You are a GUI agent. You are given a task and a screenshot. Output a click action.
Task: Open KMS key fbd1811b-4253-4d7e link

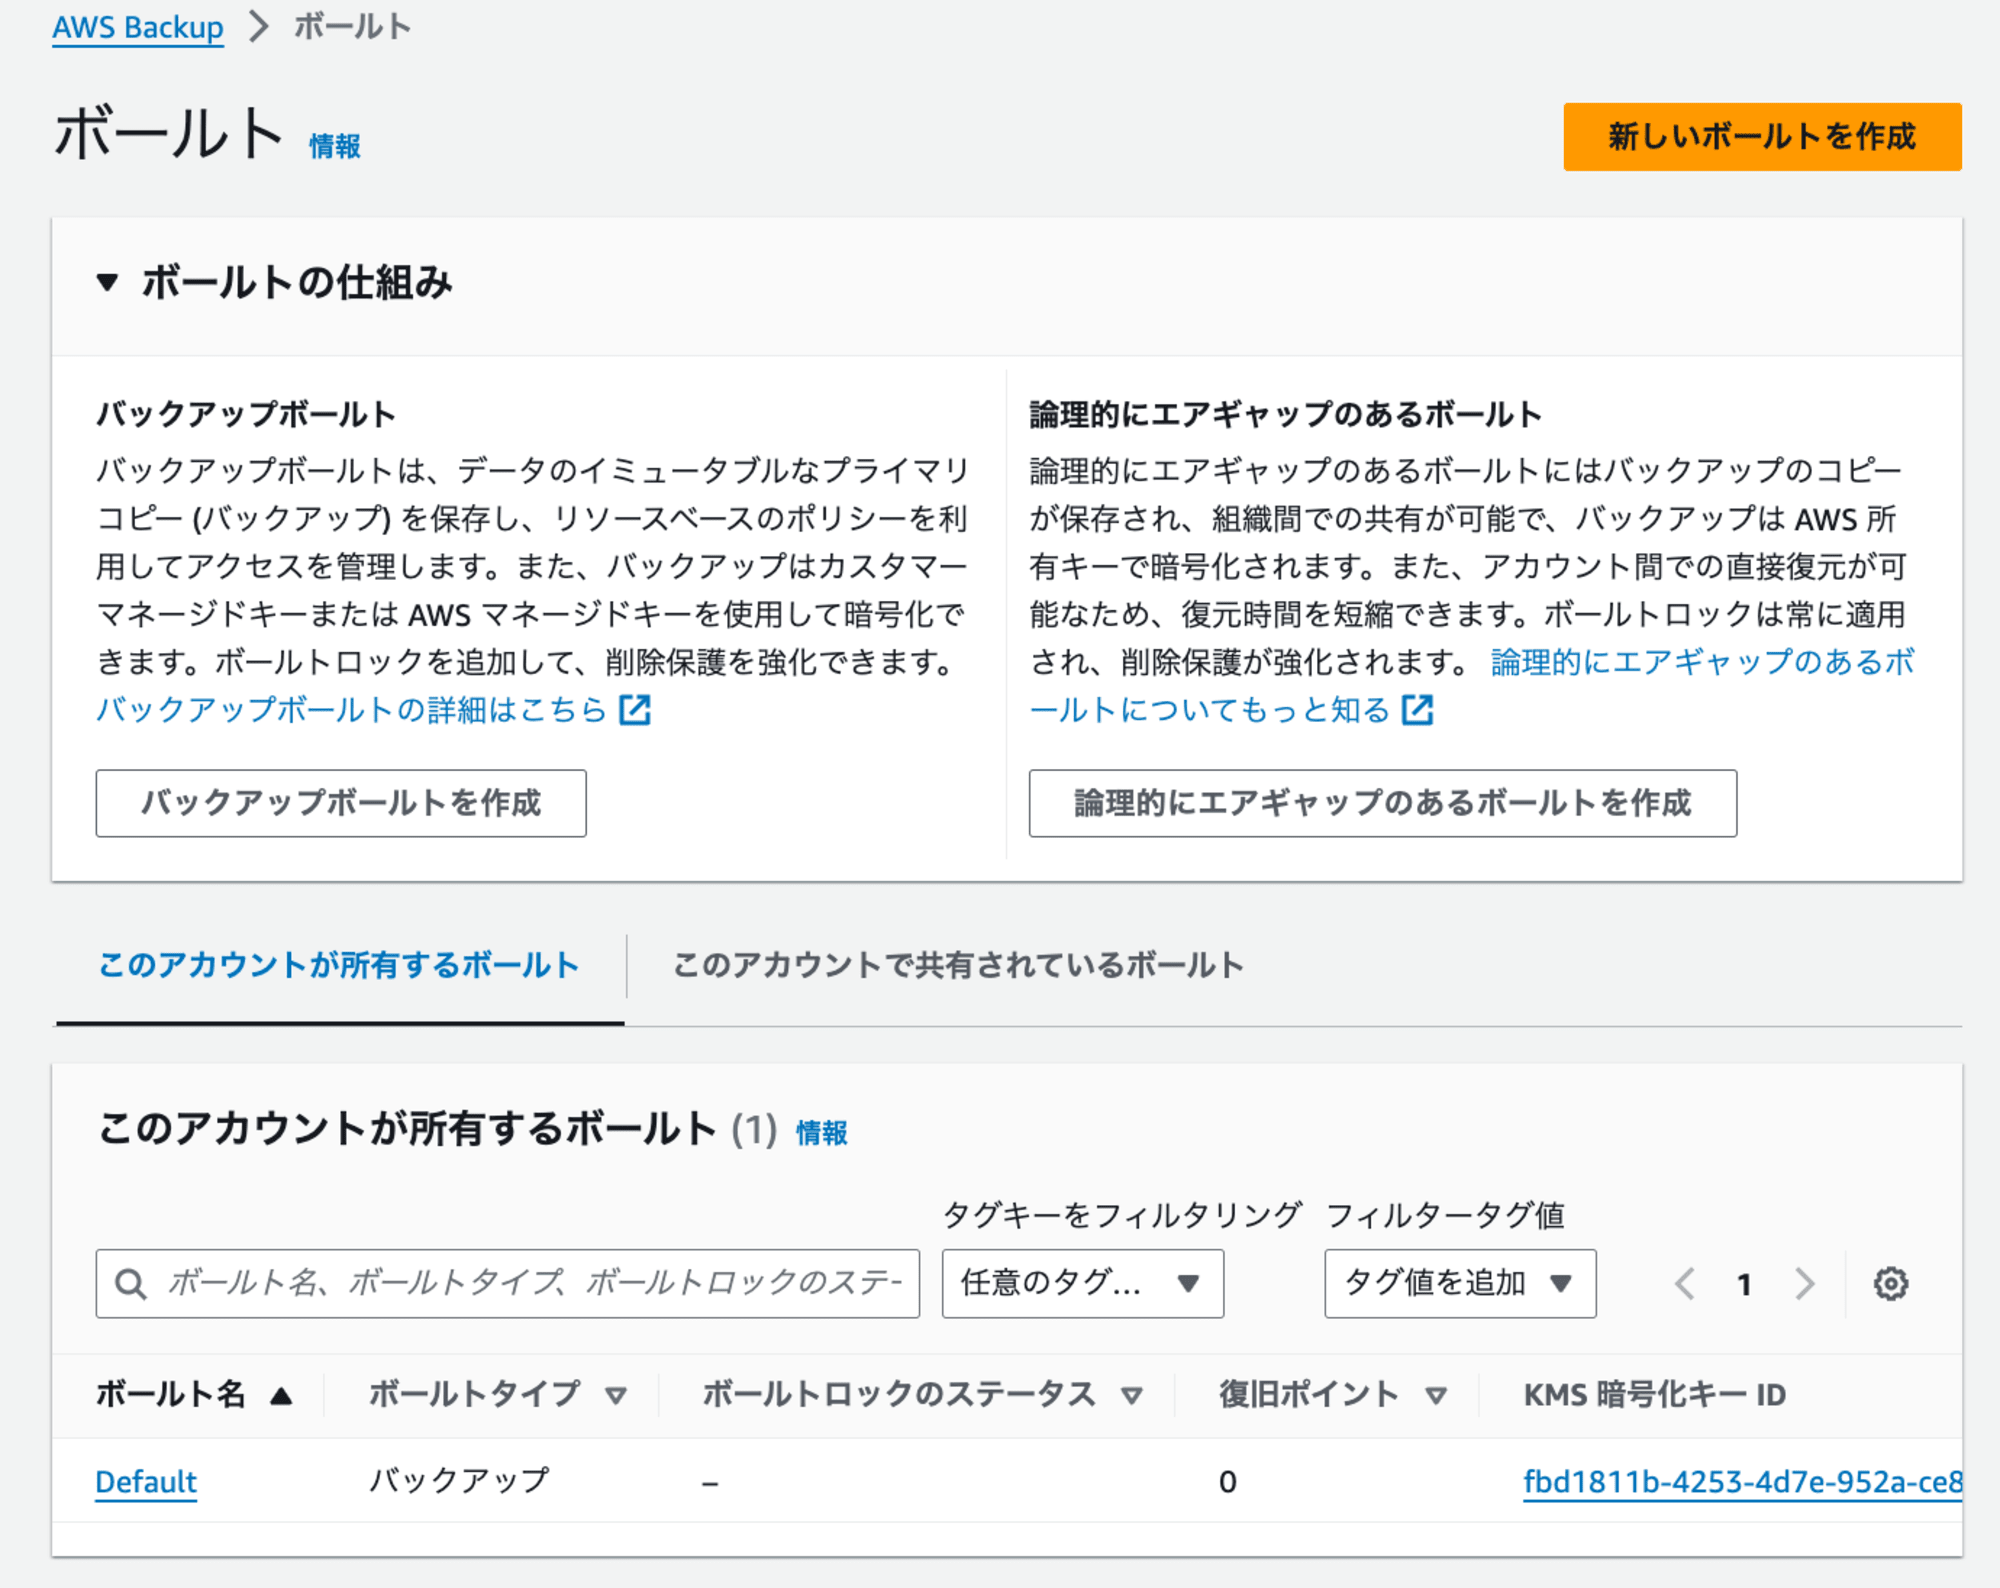1742,1481
